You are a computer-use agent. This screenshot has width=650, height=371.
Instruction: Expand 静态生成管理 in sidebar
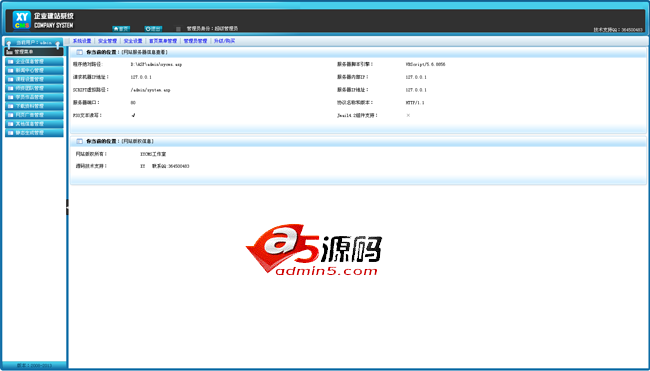click(x=34, y=133)
